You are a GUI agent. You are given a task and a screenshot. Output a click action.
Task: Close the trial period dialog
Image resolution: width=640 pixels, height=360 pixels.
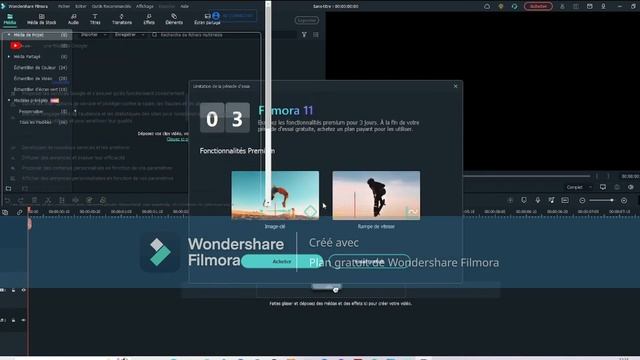[456, 86]
